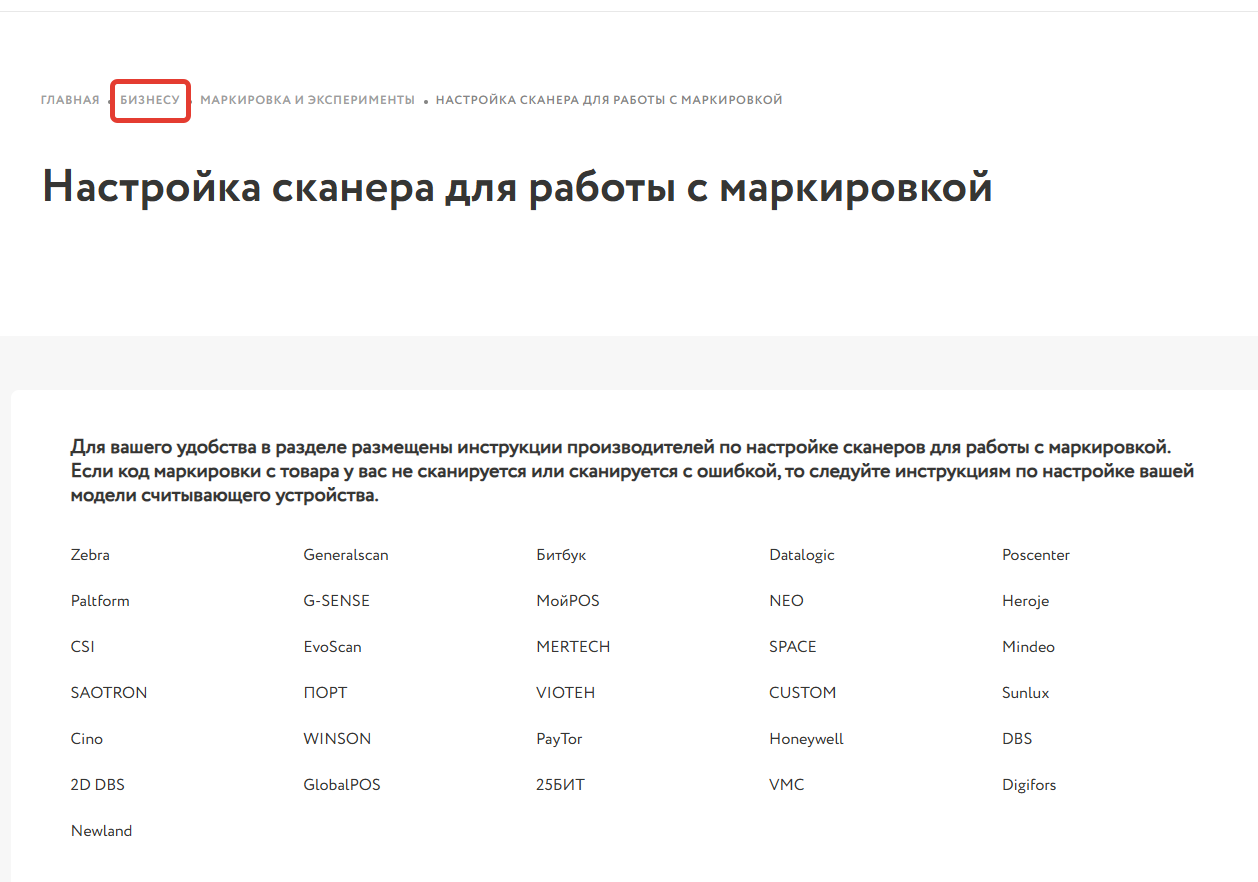Select the DBS link in last column
Viewport: 1258px width, 882px height.
1017,739
